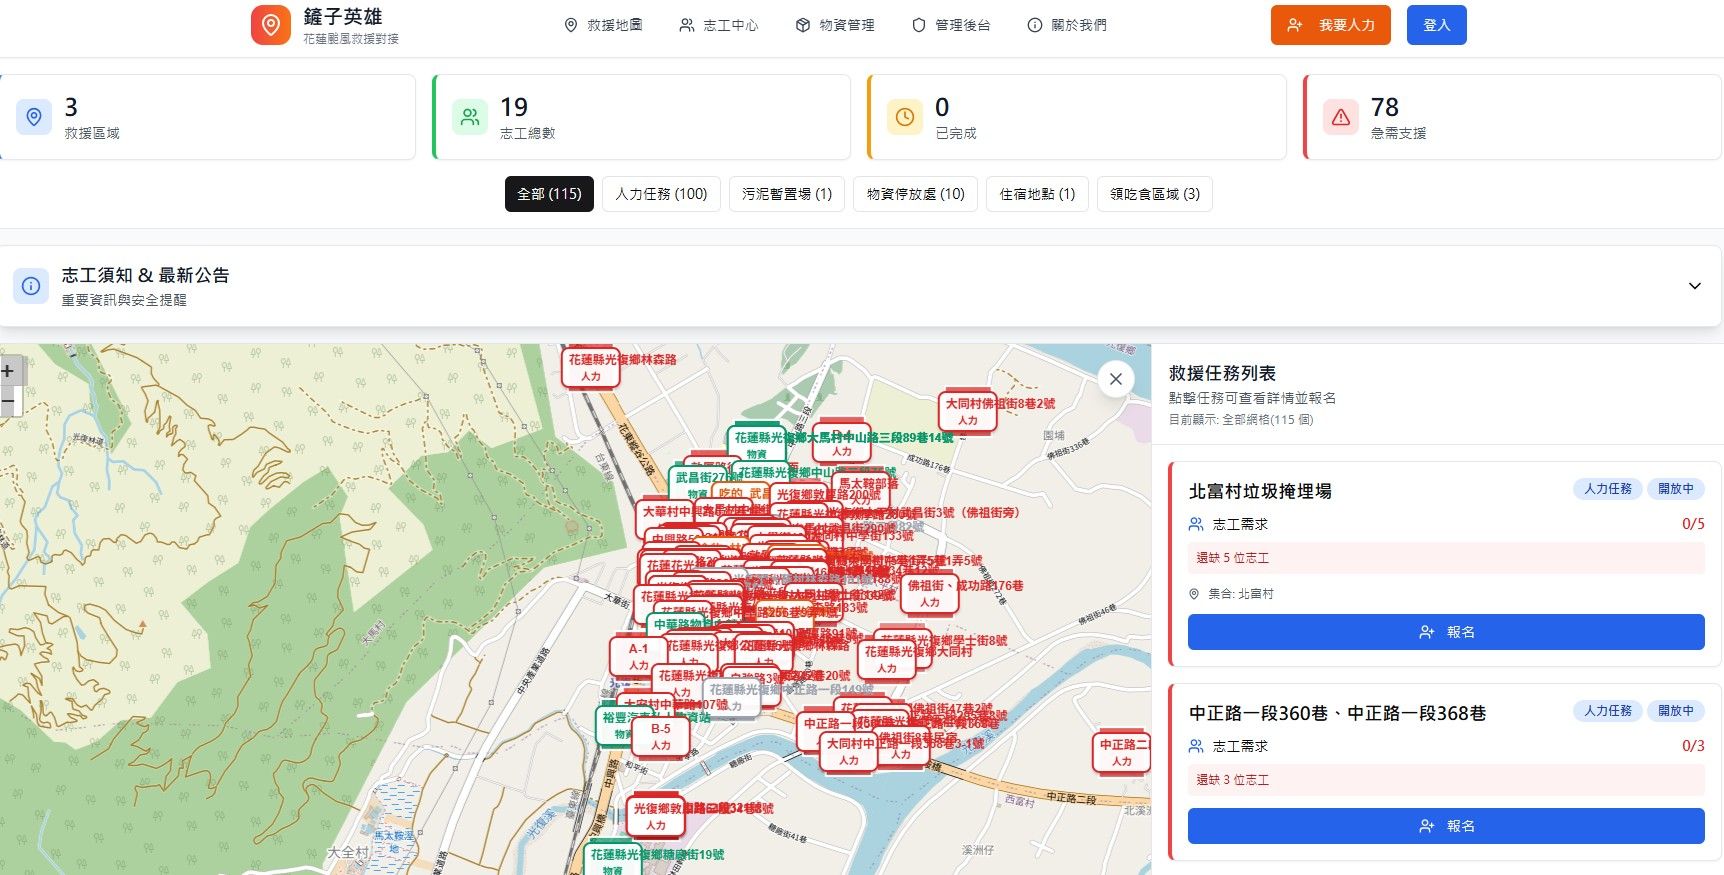1724x875 pixels.
Task: Open the 救援地圖 nav item
Action: [x=604, y=25]
